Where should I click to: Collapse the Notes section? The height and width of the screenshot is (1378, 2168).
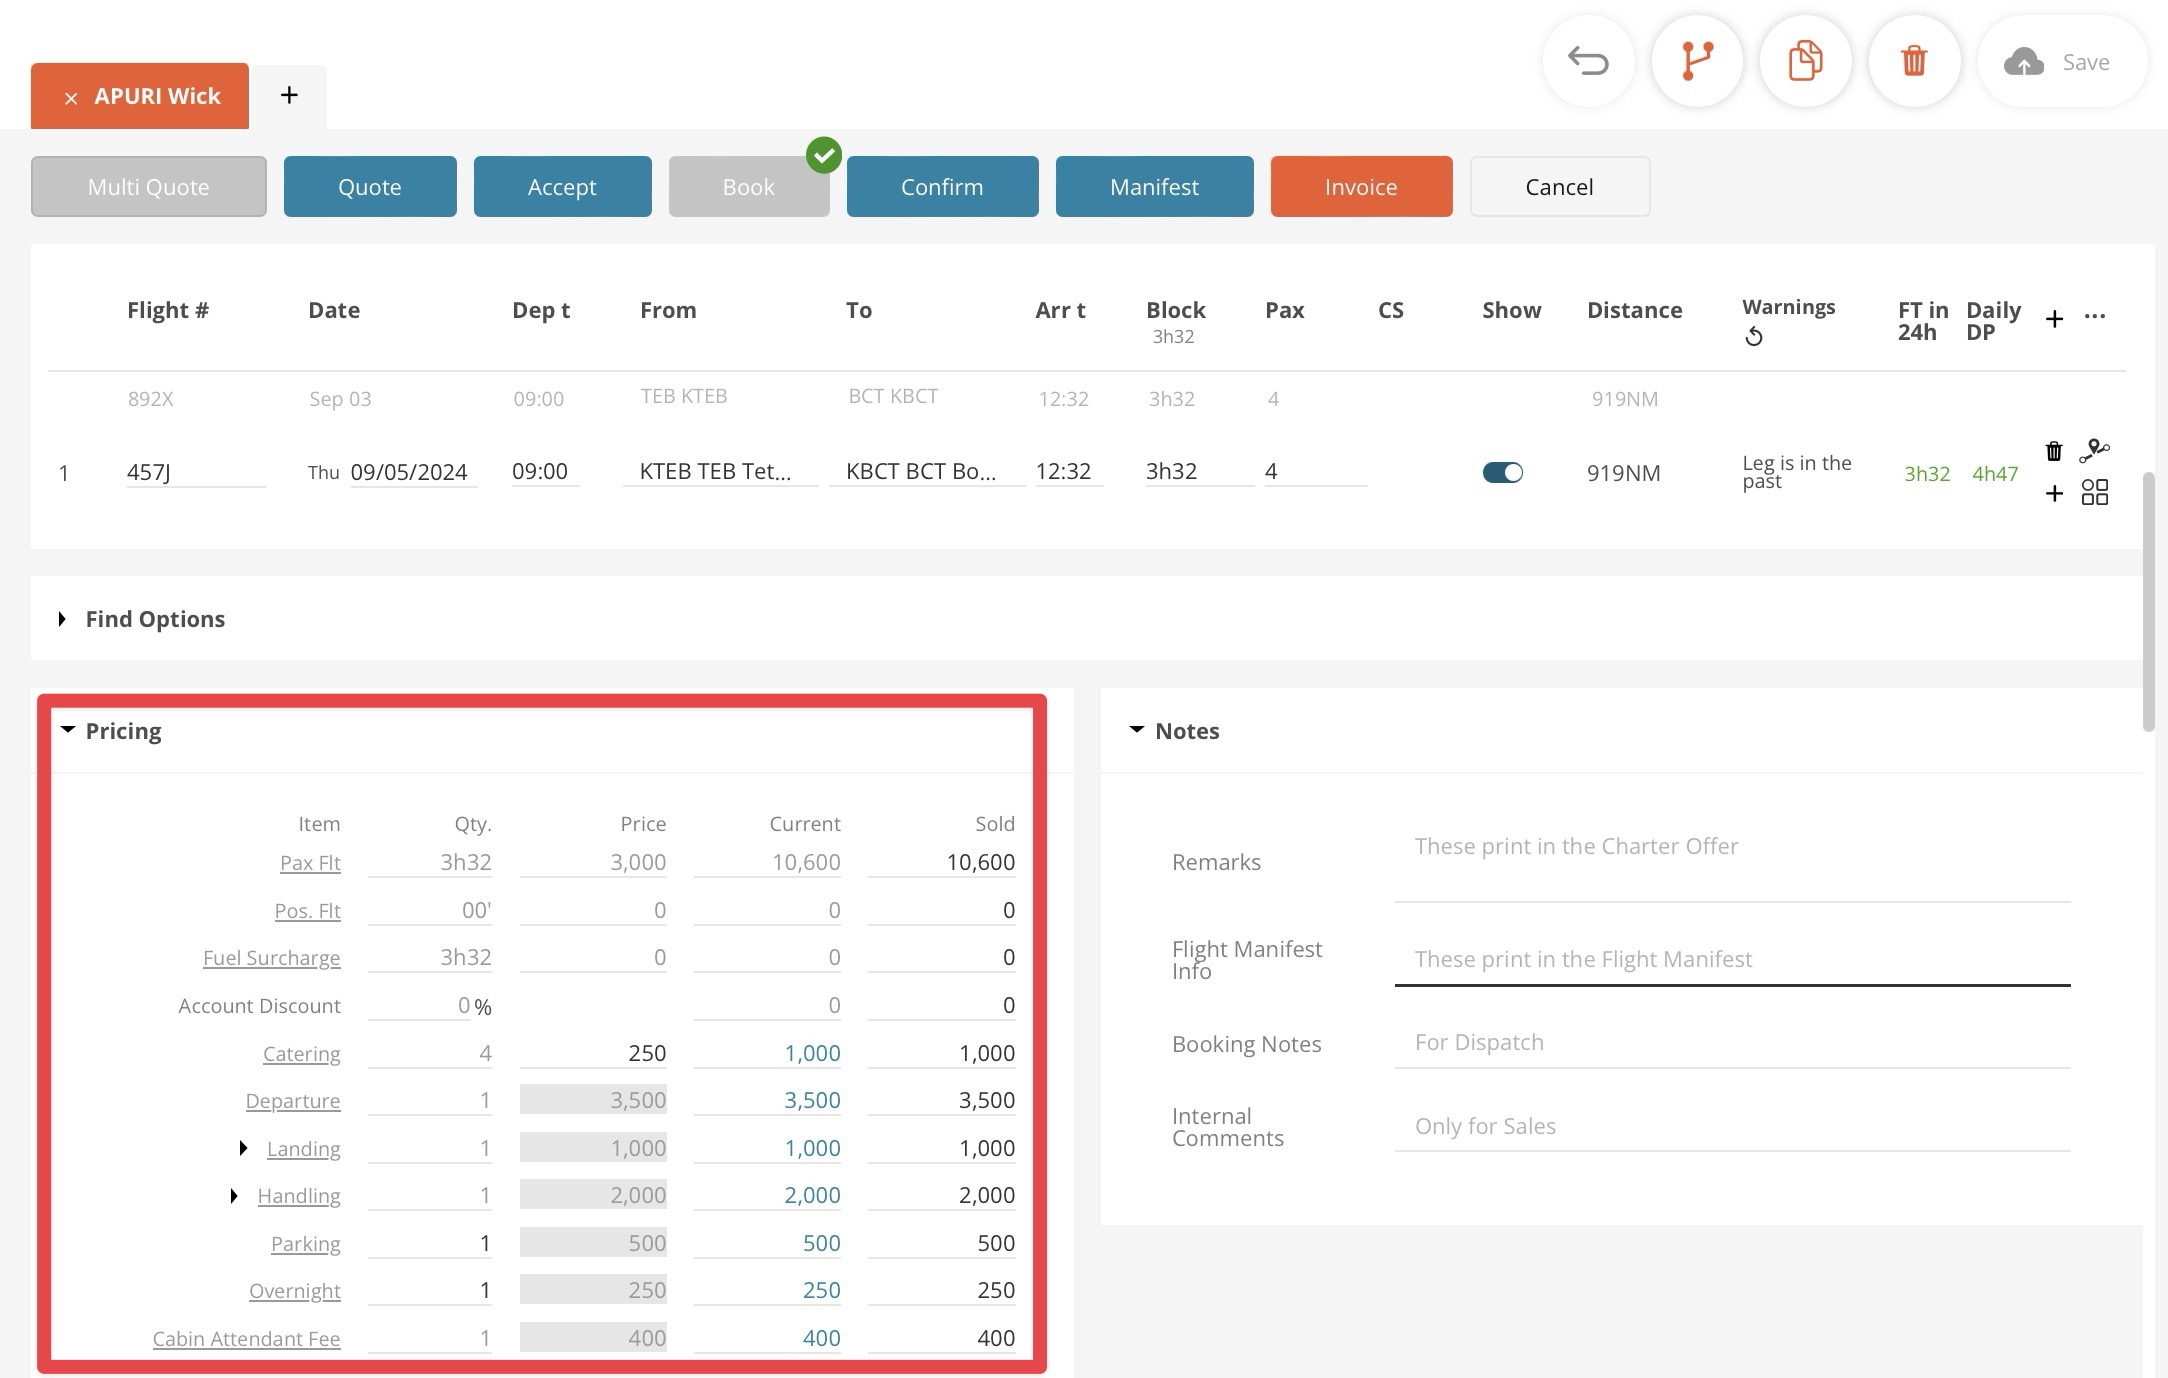coord(1137,730)
